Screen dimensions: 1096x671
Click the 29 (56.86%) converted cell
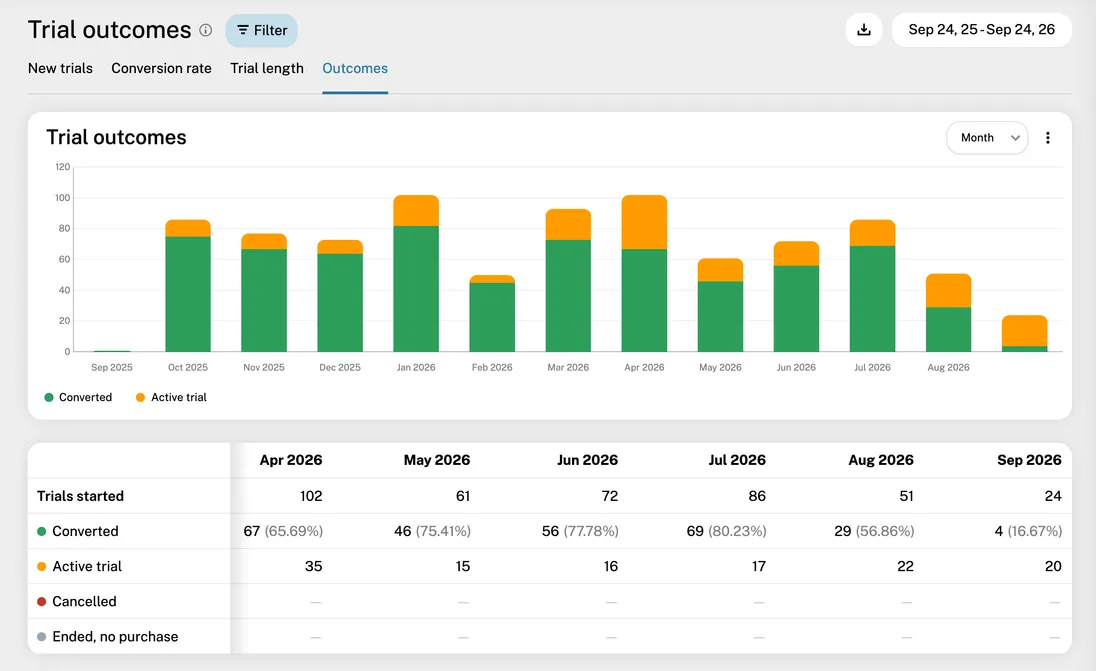point(874,531)
